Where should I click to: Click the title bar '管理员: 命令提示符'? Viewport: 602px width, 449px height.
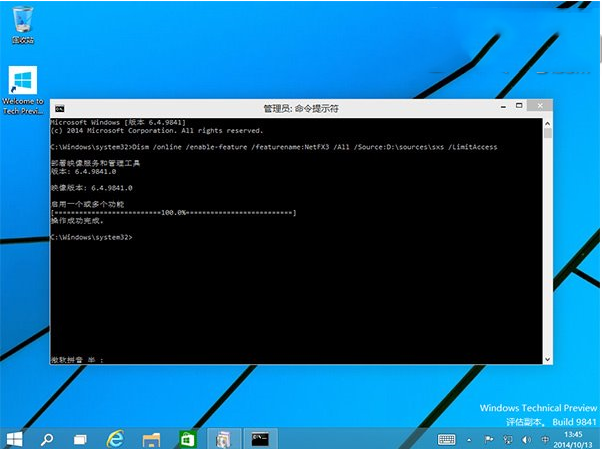click(301, 109)
